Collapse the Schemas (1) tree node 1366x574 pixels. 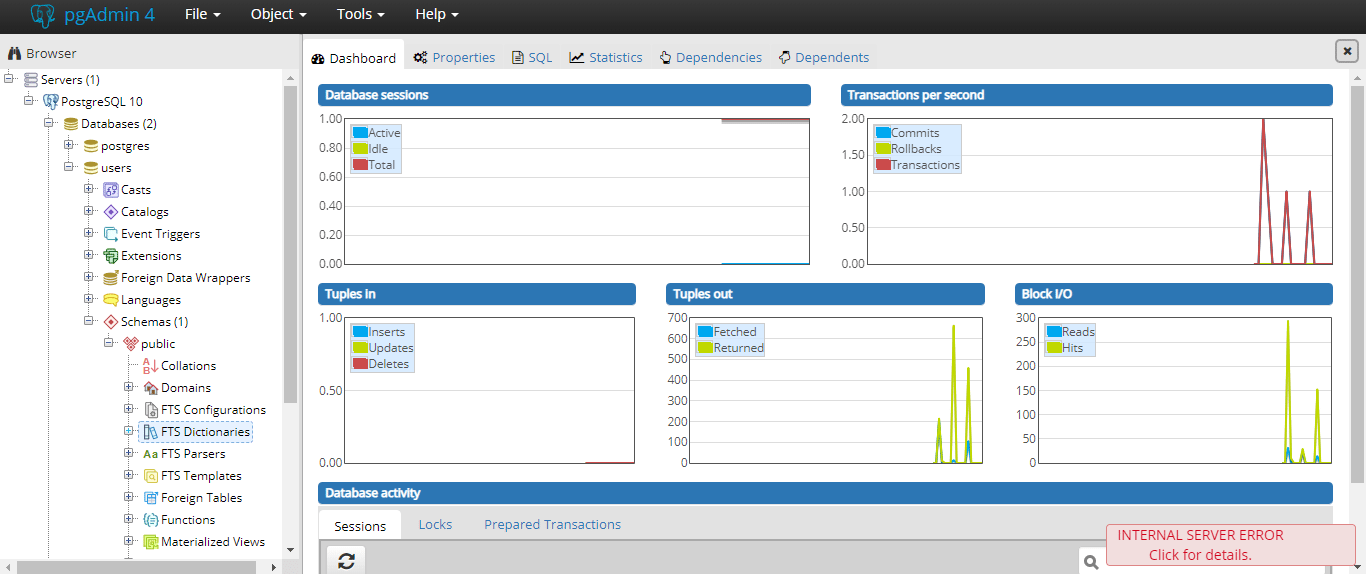(x=89, y=322)
